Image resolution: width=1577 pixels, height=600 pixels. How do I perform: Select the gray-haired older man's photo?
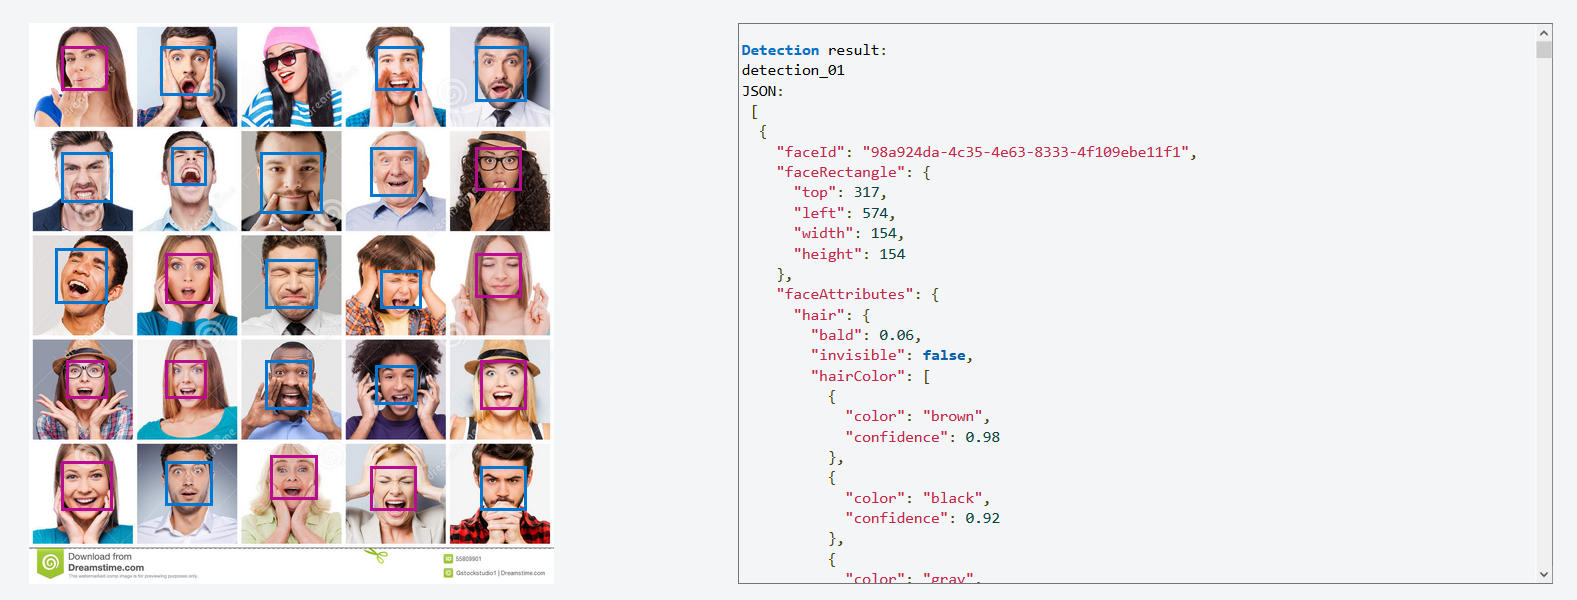[x=396, y=181]
